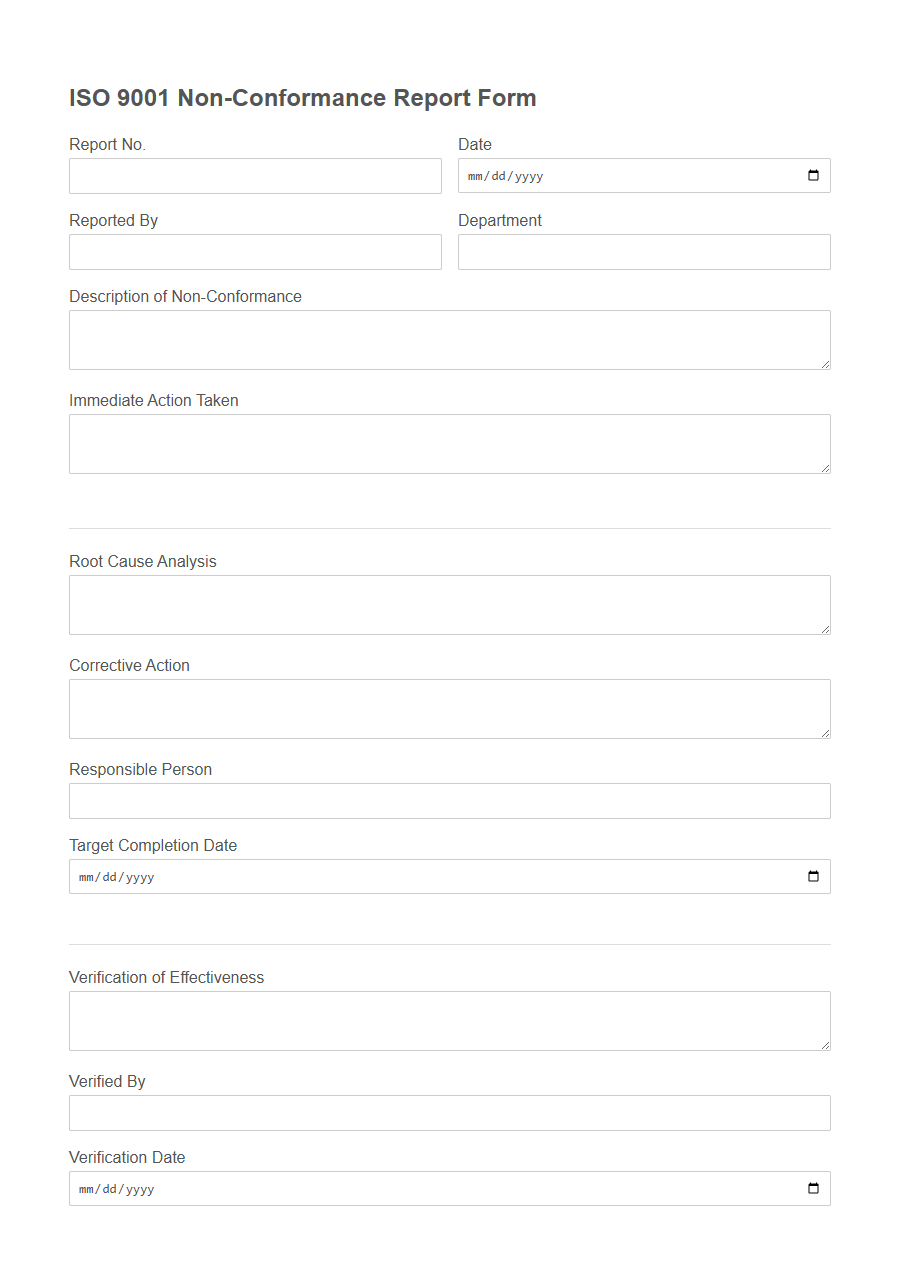This screenshot has height=1288, width=900.
Task: Click the Corrective Action textarea
Action: click(x=449, y=708)
